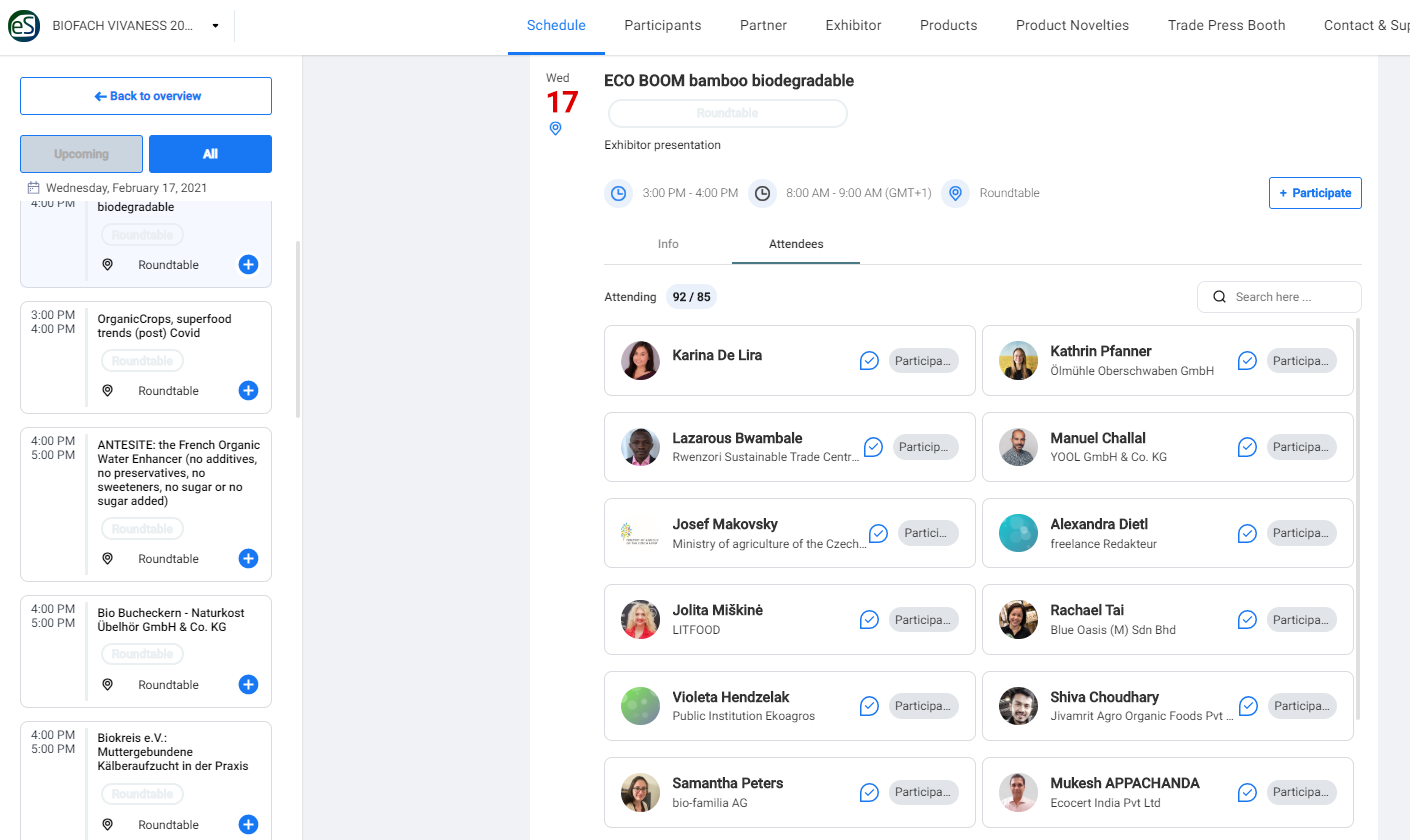
Task: Add Bio Bucheckern session with plus icon
Action: 249,685
